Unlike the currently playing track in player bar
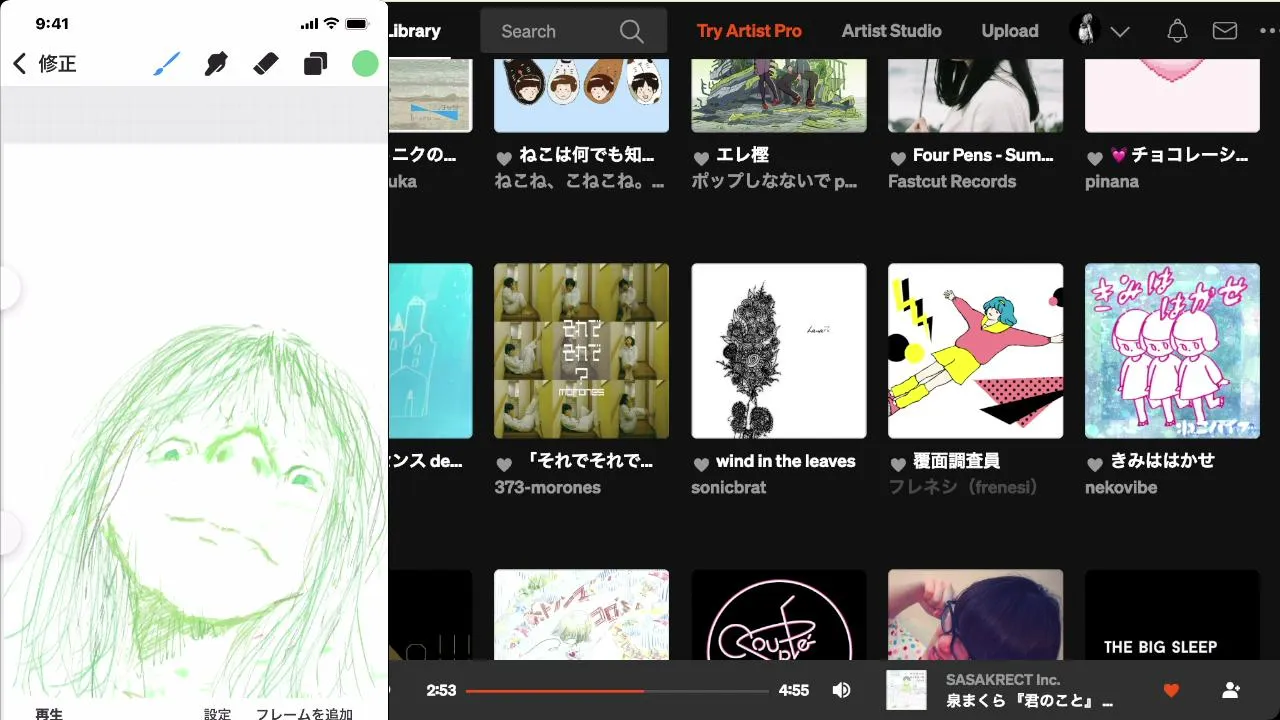Viewport: 1280px width, 720px height. pyautogui.click(x=1172, y=690)
